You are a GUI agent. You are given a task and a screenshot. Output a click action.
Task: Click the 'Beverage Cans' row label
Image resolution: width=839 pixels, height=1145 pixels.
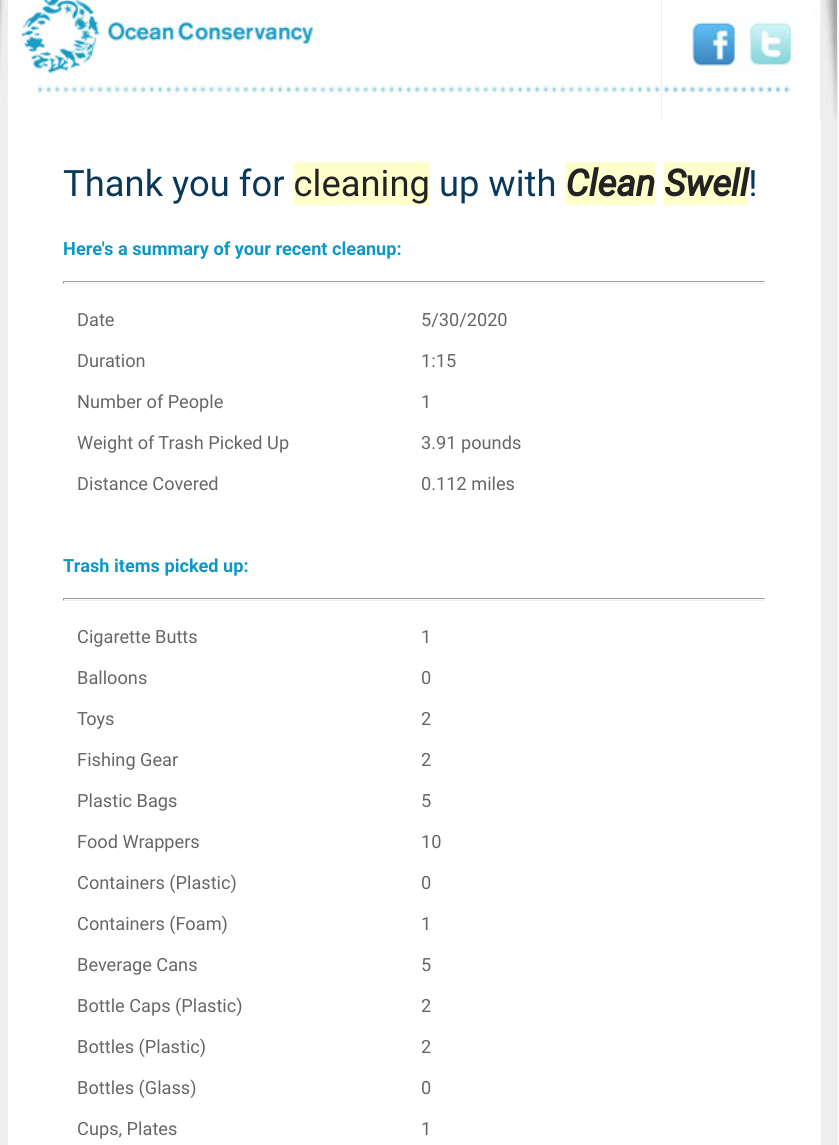click(137, 965)
